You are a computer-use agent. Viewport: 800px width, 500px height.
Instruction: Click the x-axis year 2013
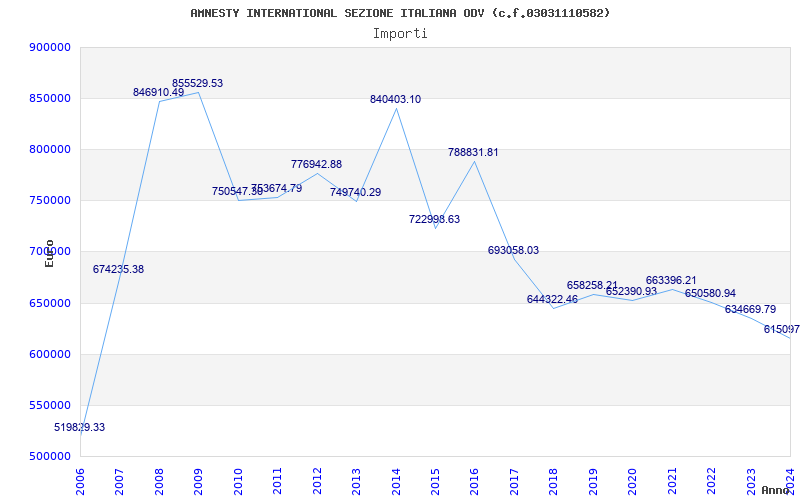pos(356,481)
